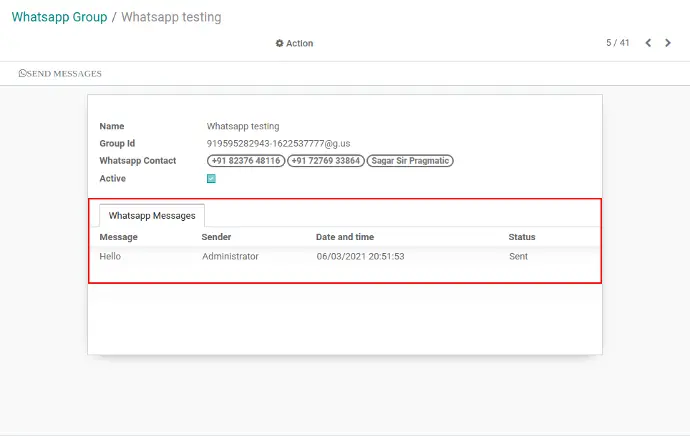
Task: Open Whatsapp Group breadcrumb link
Action: (59, 17)
